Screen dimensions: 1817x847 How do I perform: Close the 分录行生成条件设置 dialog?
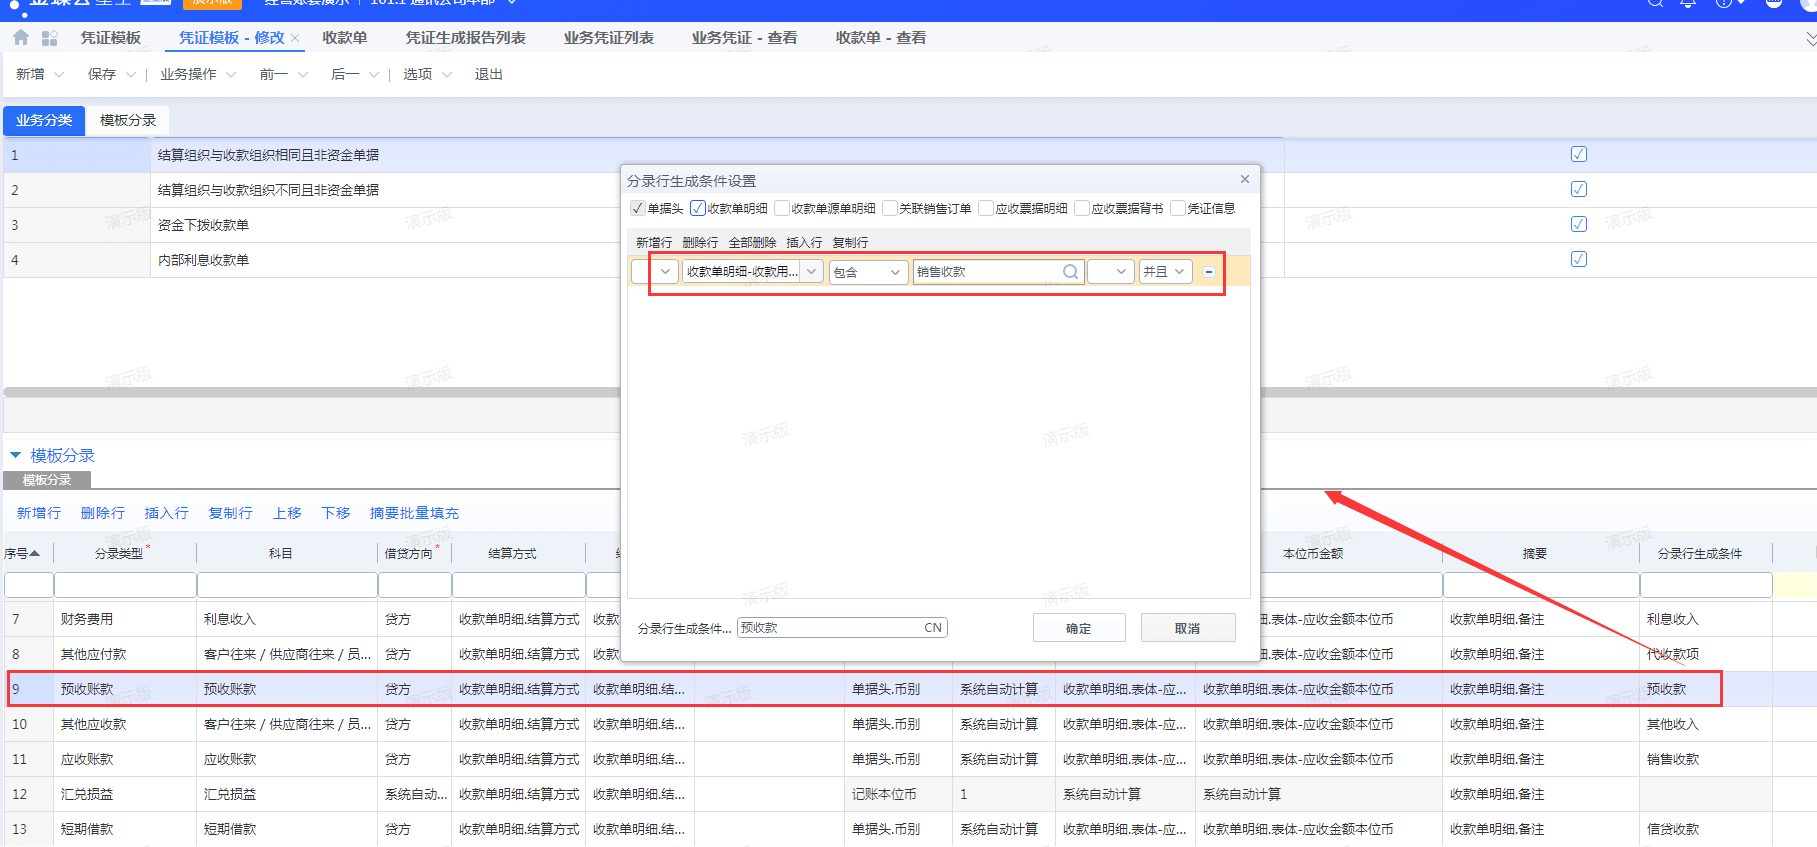[x=1245, y=179]
